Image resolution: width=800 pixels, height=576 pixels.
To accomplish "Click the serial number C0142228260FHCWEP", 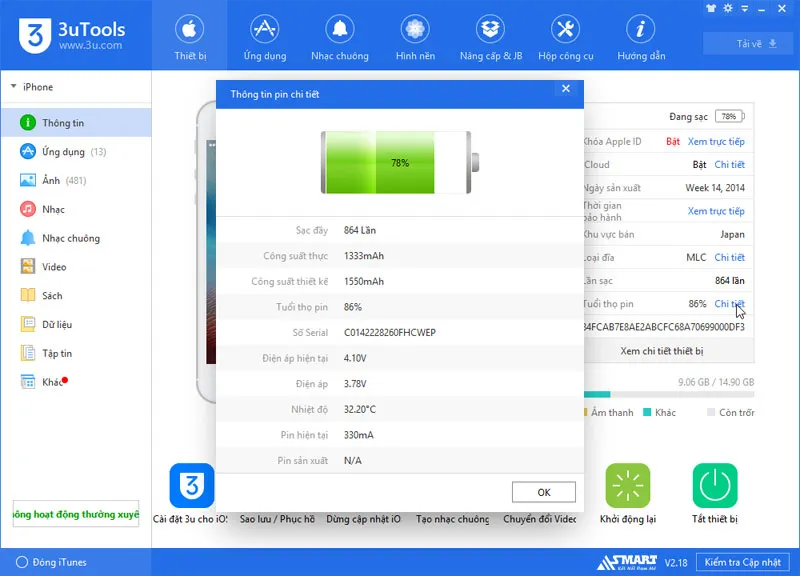I will [x=389, y=333].
